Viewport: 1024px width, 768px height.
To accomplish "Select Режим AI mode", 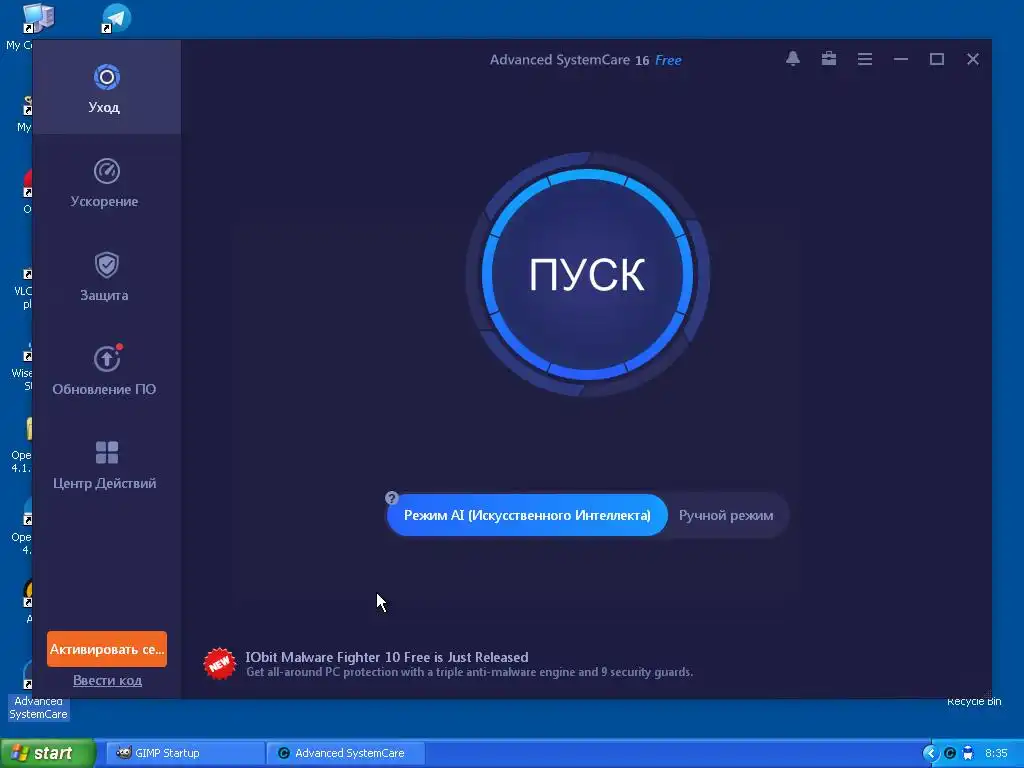I will click(x=527, y=515).
